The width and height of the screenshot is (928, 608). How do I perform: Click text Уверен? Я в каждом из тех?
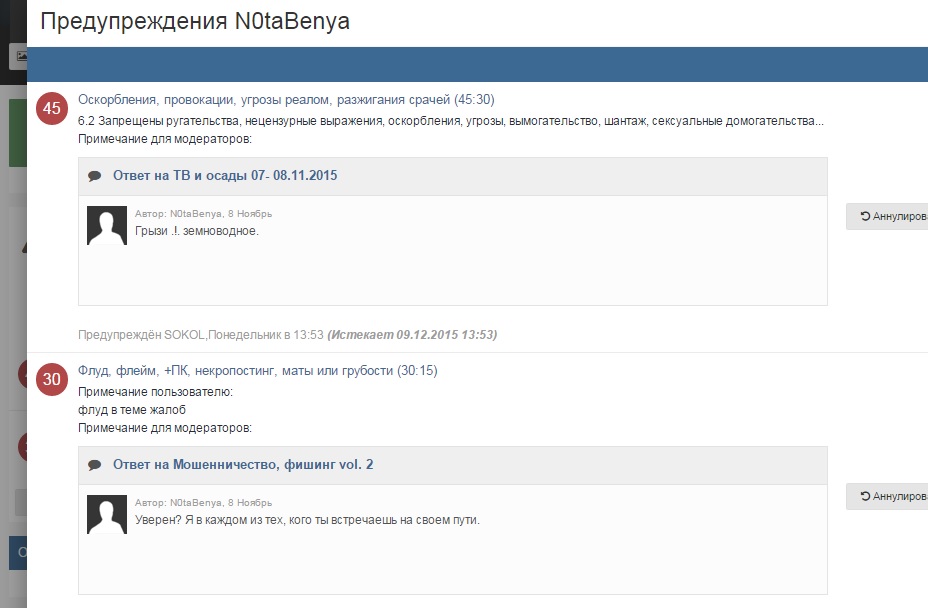click(307, 520)
